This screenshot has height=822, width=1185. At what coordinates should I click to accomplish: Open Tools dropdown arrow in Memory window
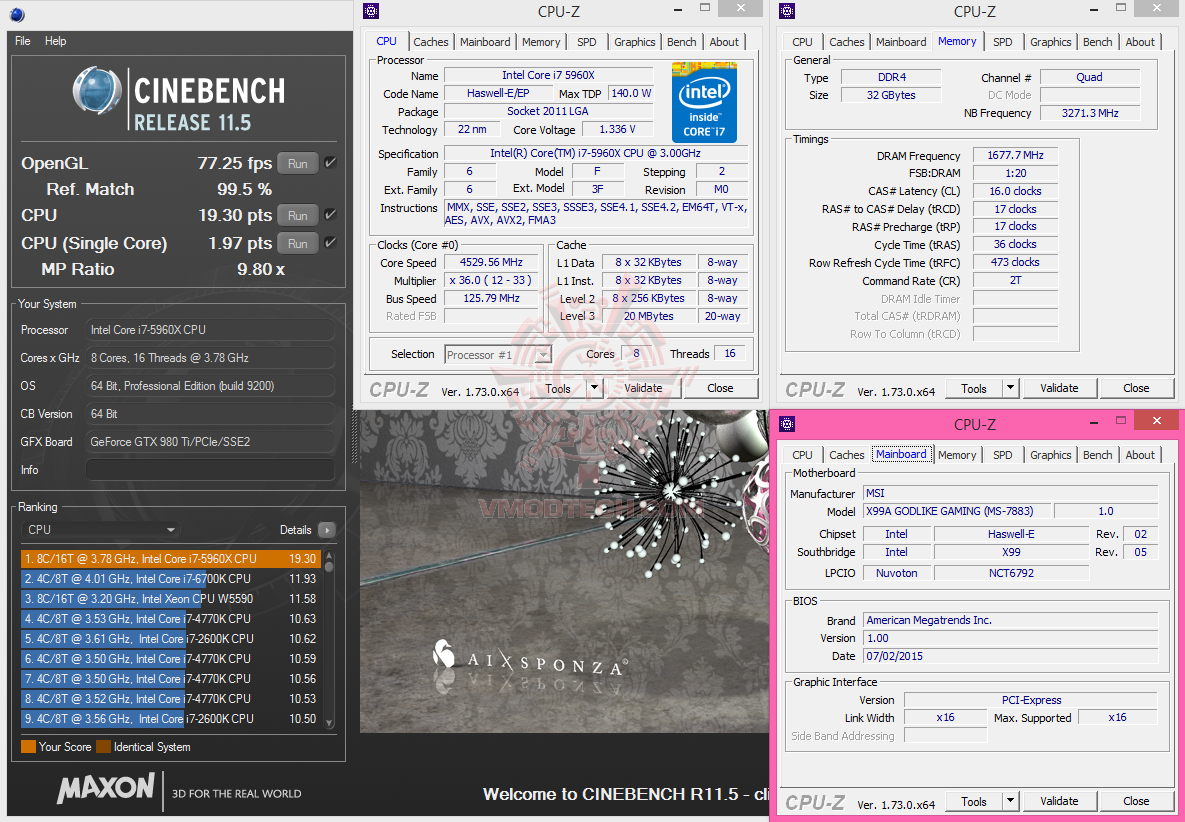pos(1010,388)
